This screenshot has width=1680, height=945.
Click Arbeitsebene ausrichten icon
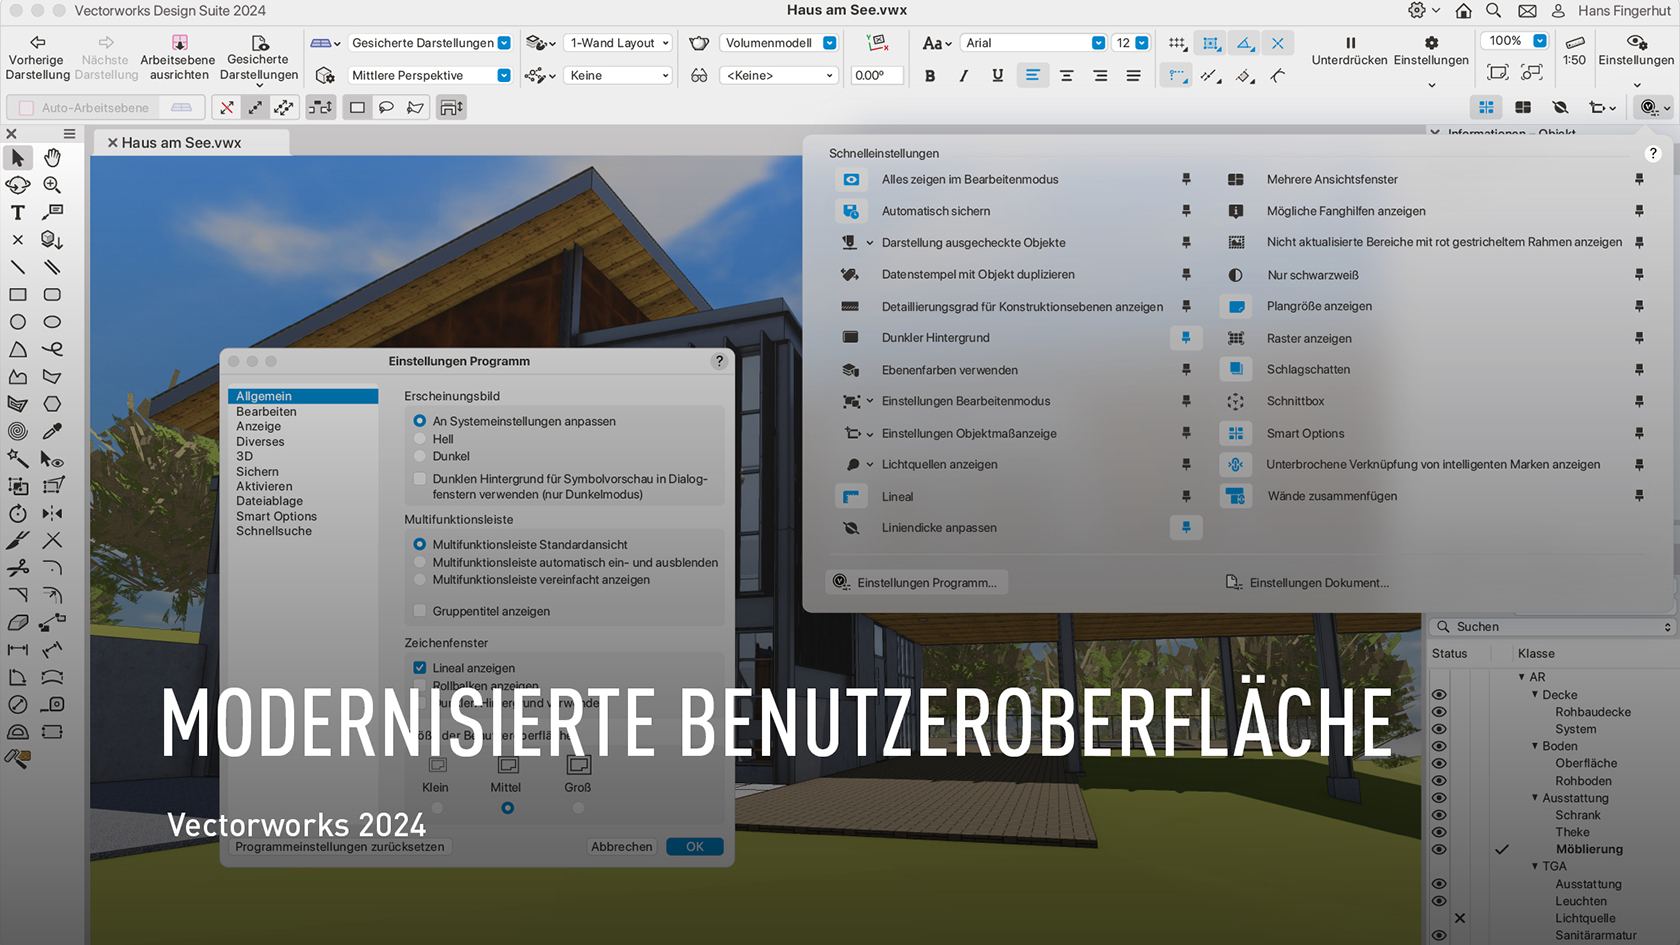point(179,42)
